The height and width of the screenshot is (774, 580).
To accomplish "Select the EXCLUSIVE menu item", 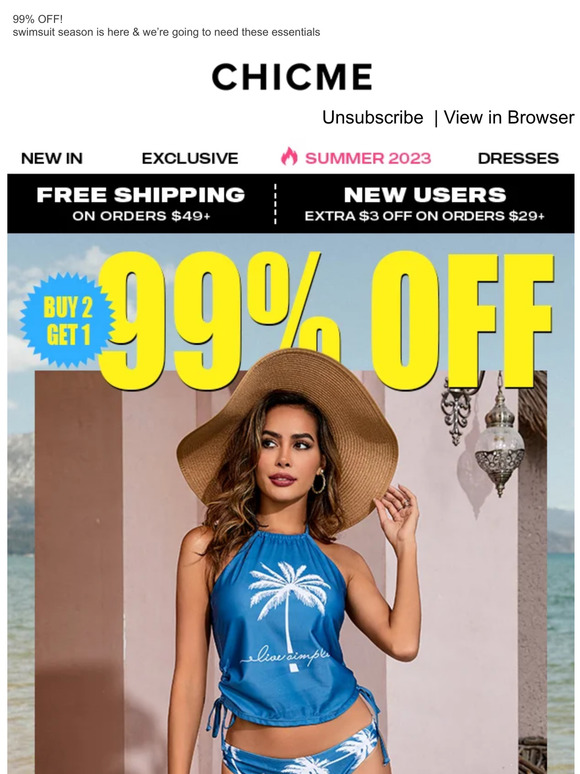I will click(x=190, y=158).
